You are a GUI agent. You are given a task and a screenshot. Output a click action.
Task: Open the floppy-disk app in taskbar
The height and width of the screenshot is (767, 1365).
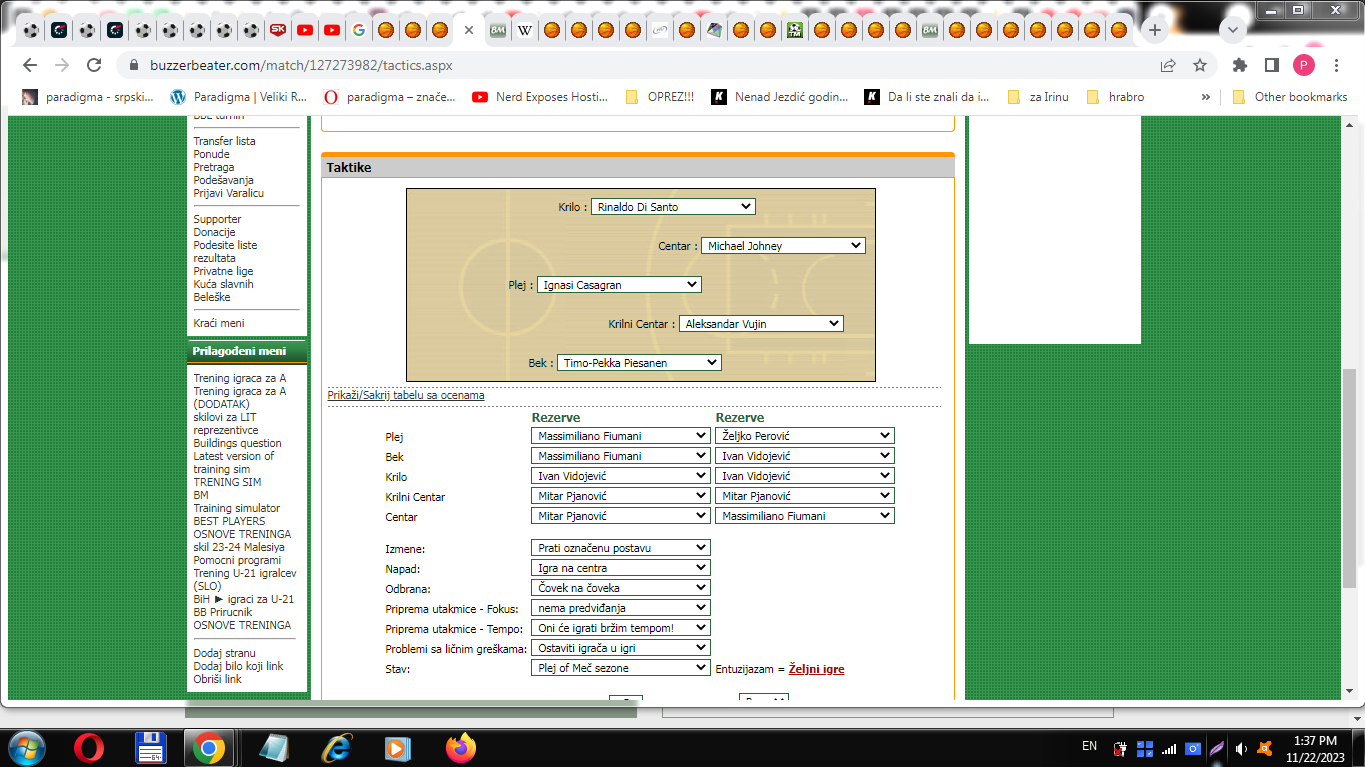(x=150, y=747)
